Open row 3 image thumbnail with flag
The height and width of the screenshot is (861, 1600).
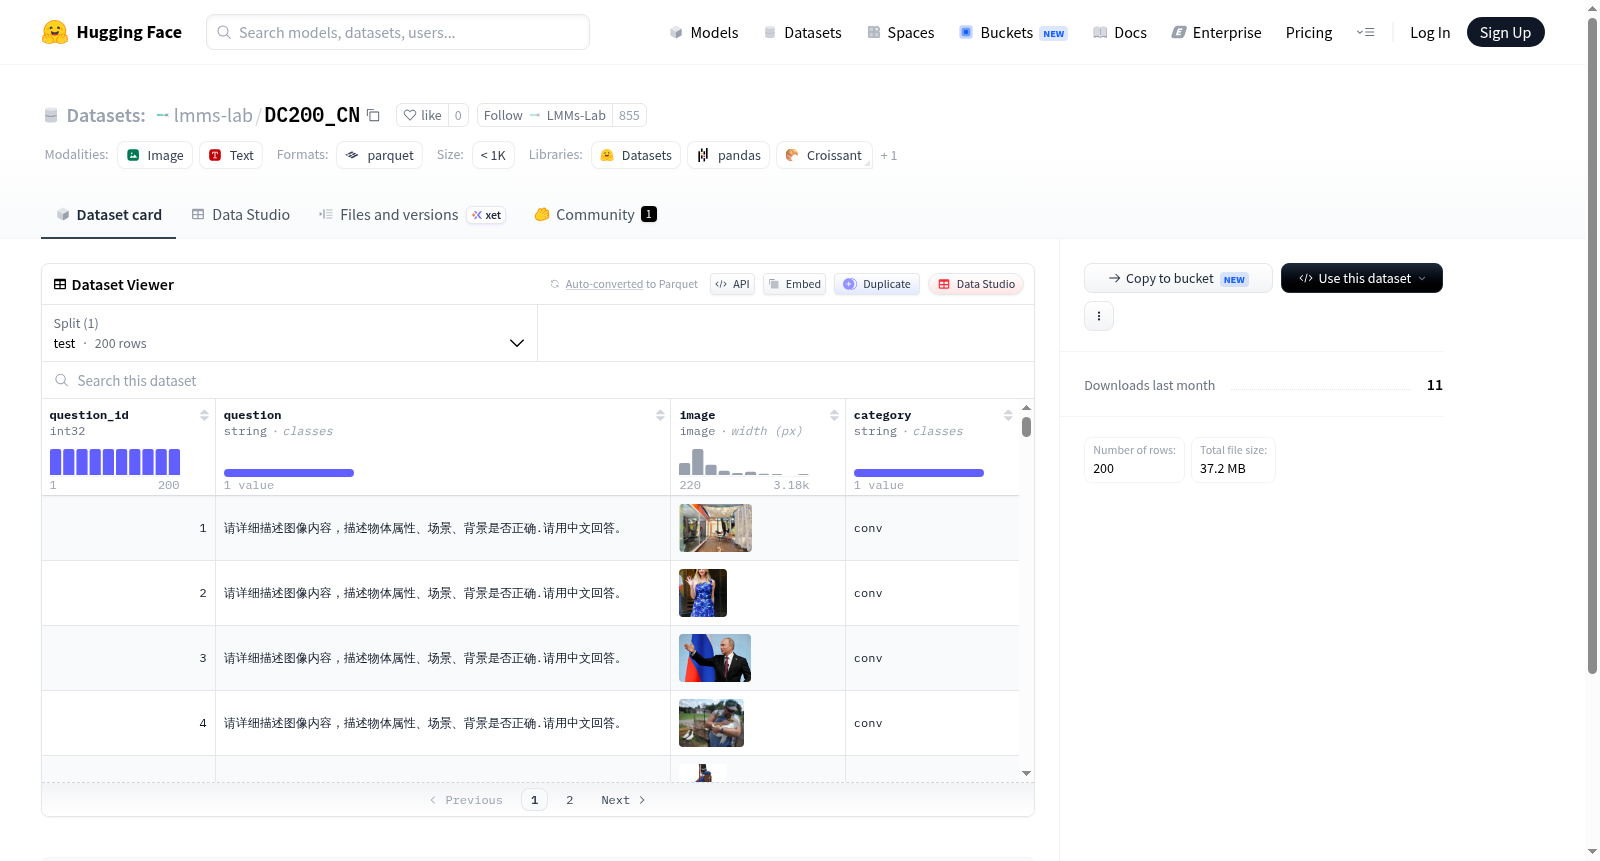(x=715, y=658)
